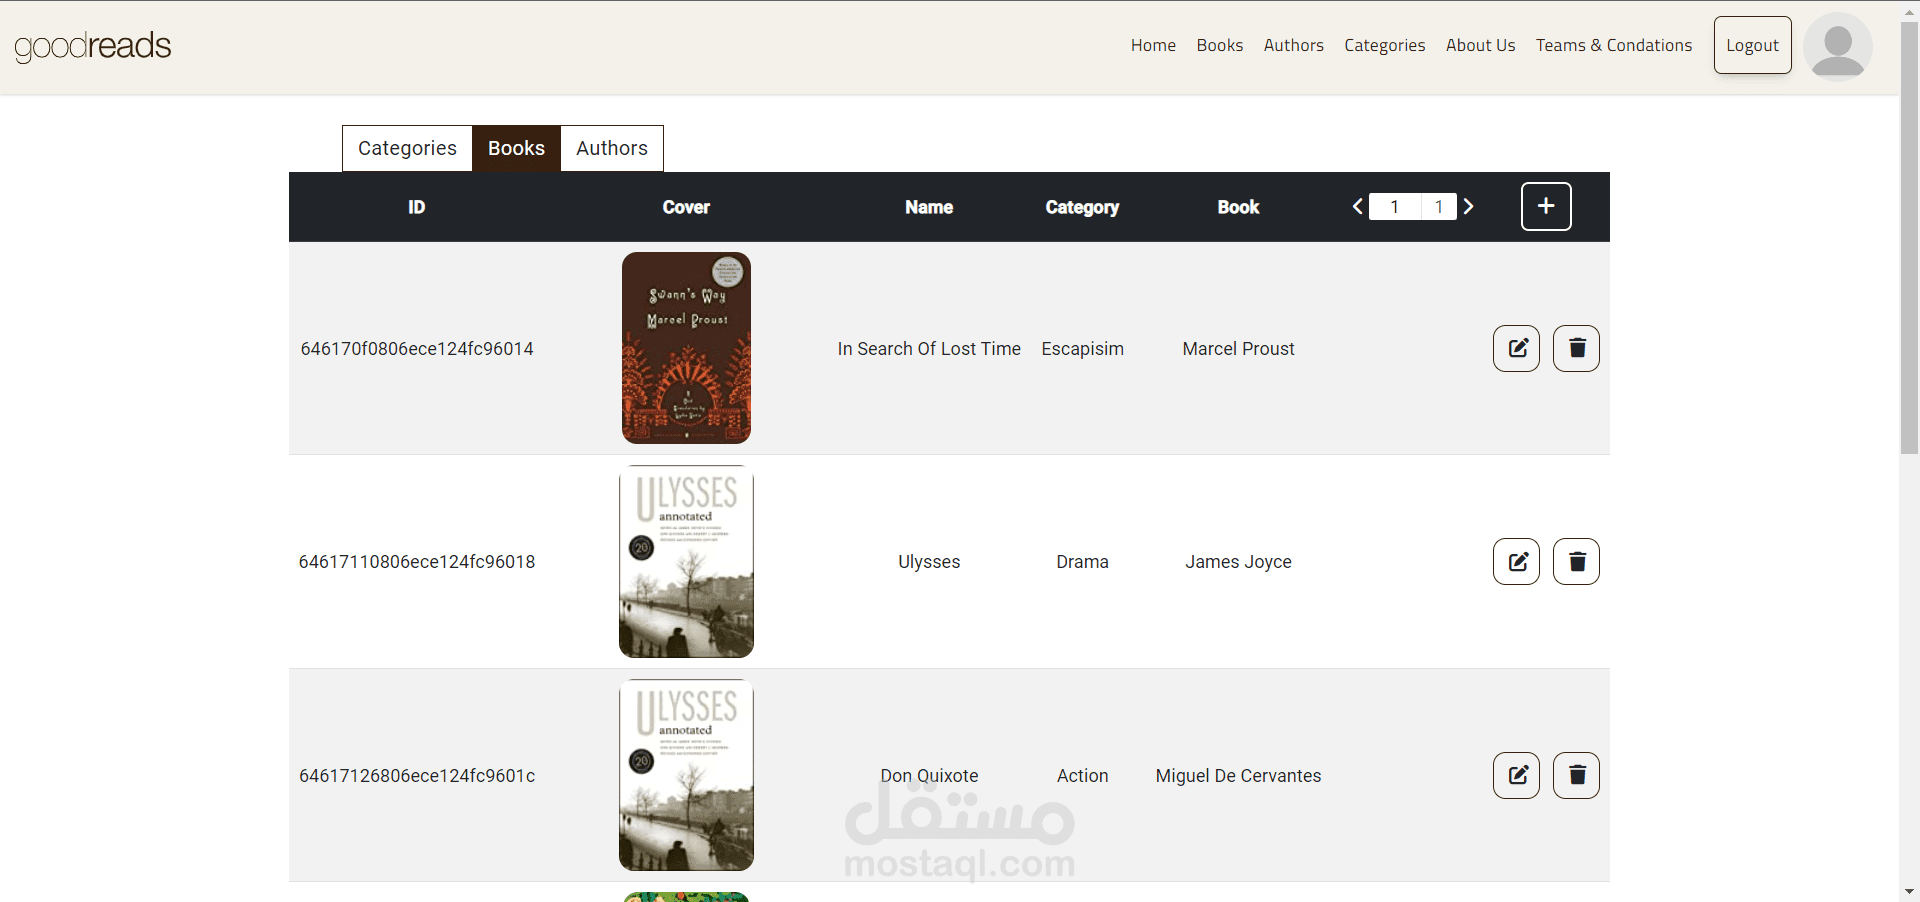This screenshot has height=902, width=1920.
Task: Open Books in the navigation bar
Action: 1220,45
